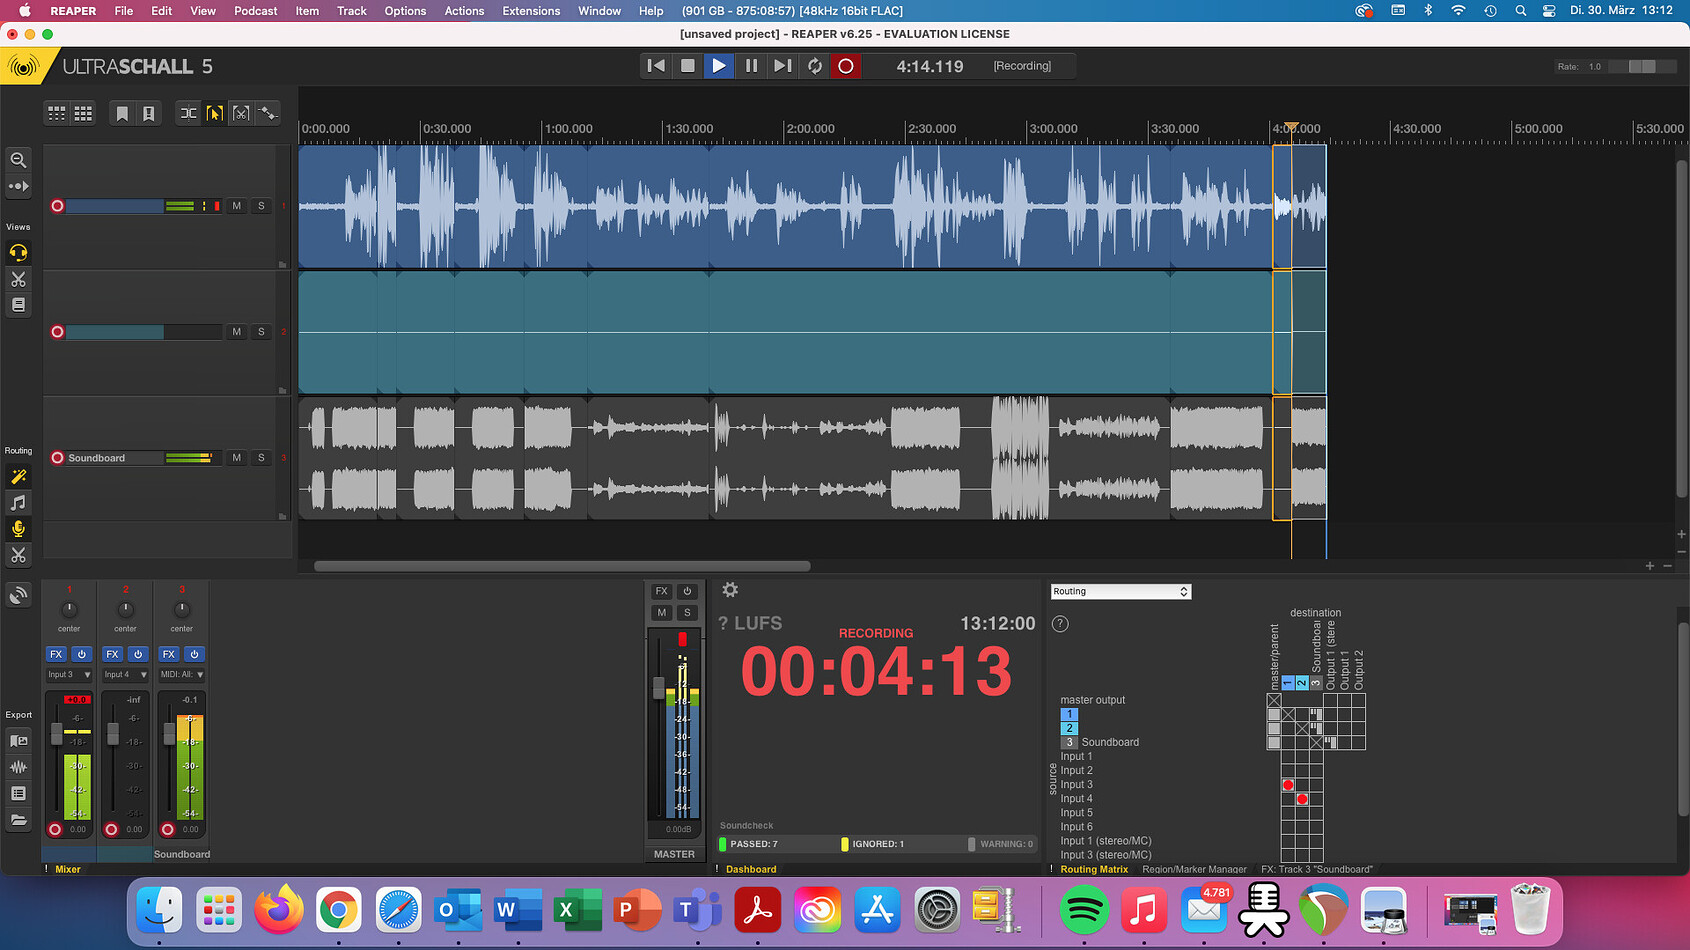Pause playback with the pause button
1690x950 pixels.
(751, 66)
